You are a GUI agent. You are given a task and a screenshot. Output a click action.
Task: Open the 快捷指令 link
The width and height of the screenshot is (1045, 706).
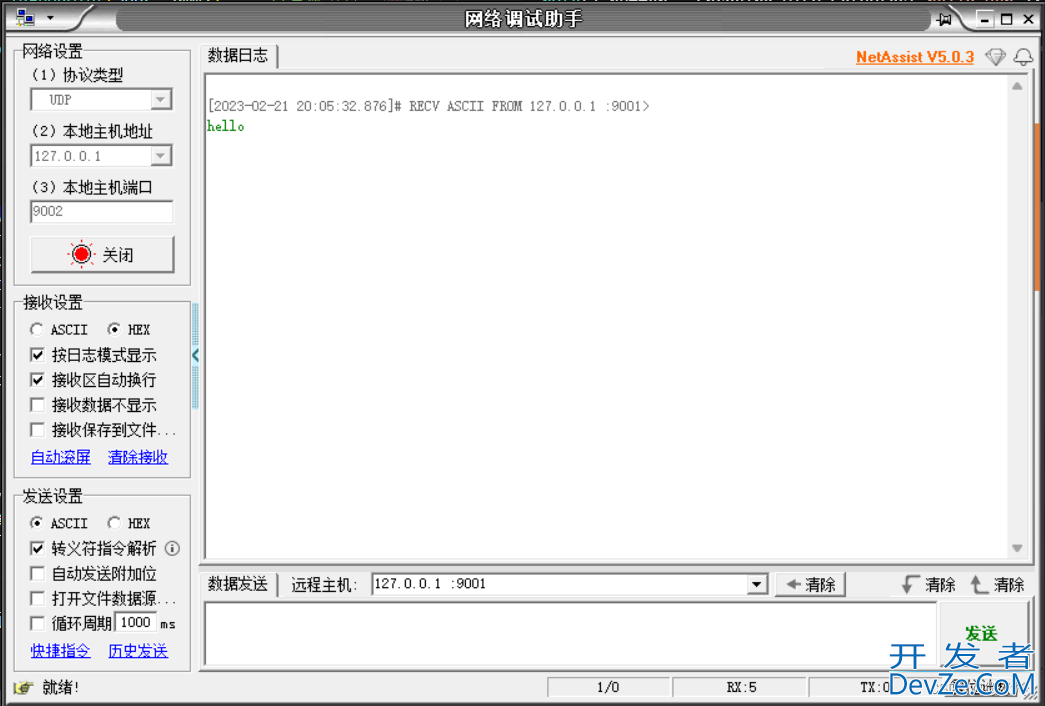(60, 650)
